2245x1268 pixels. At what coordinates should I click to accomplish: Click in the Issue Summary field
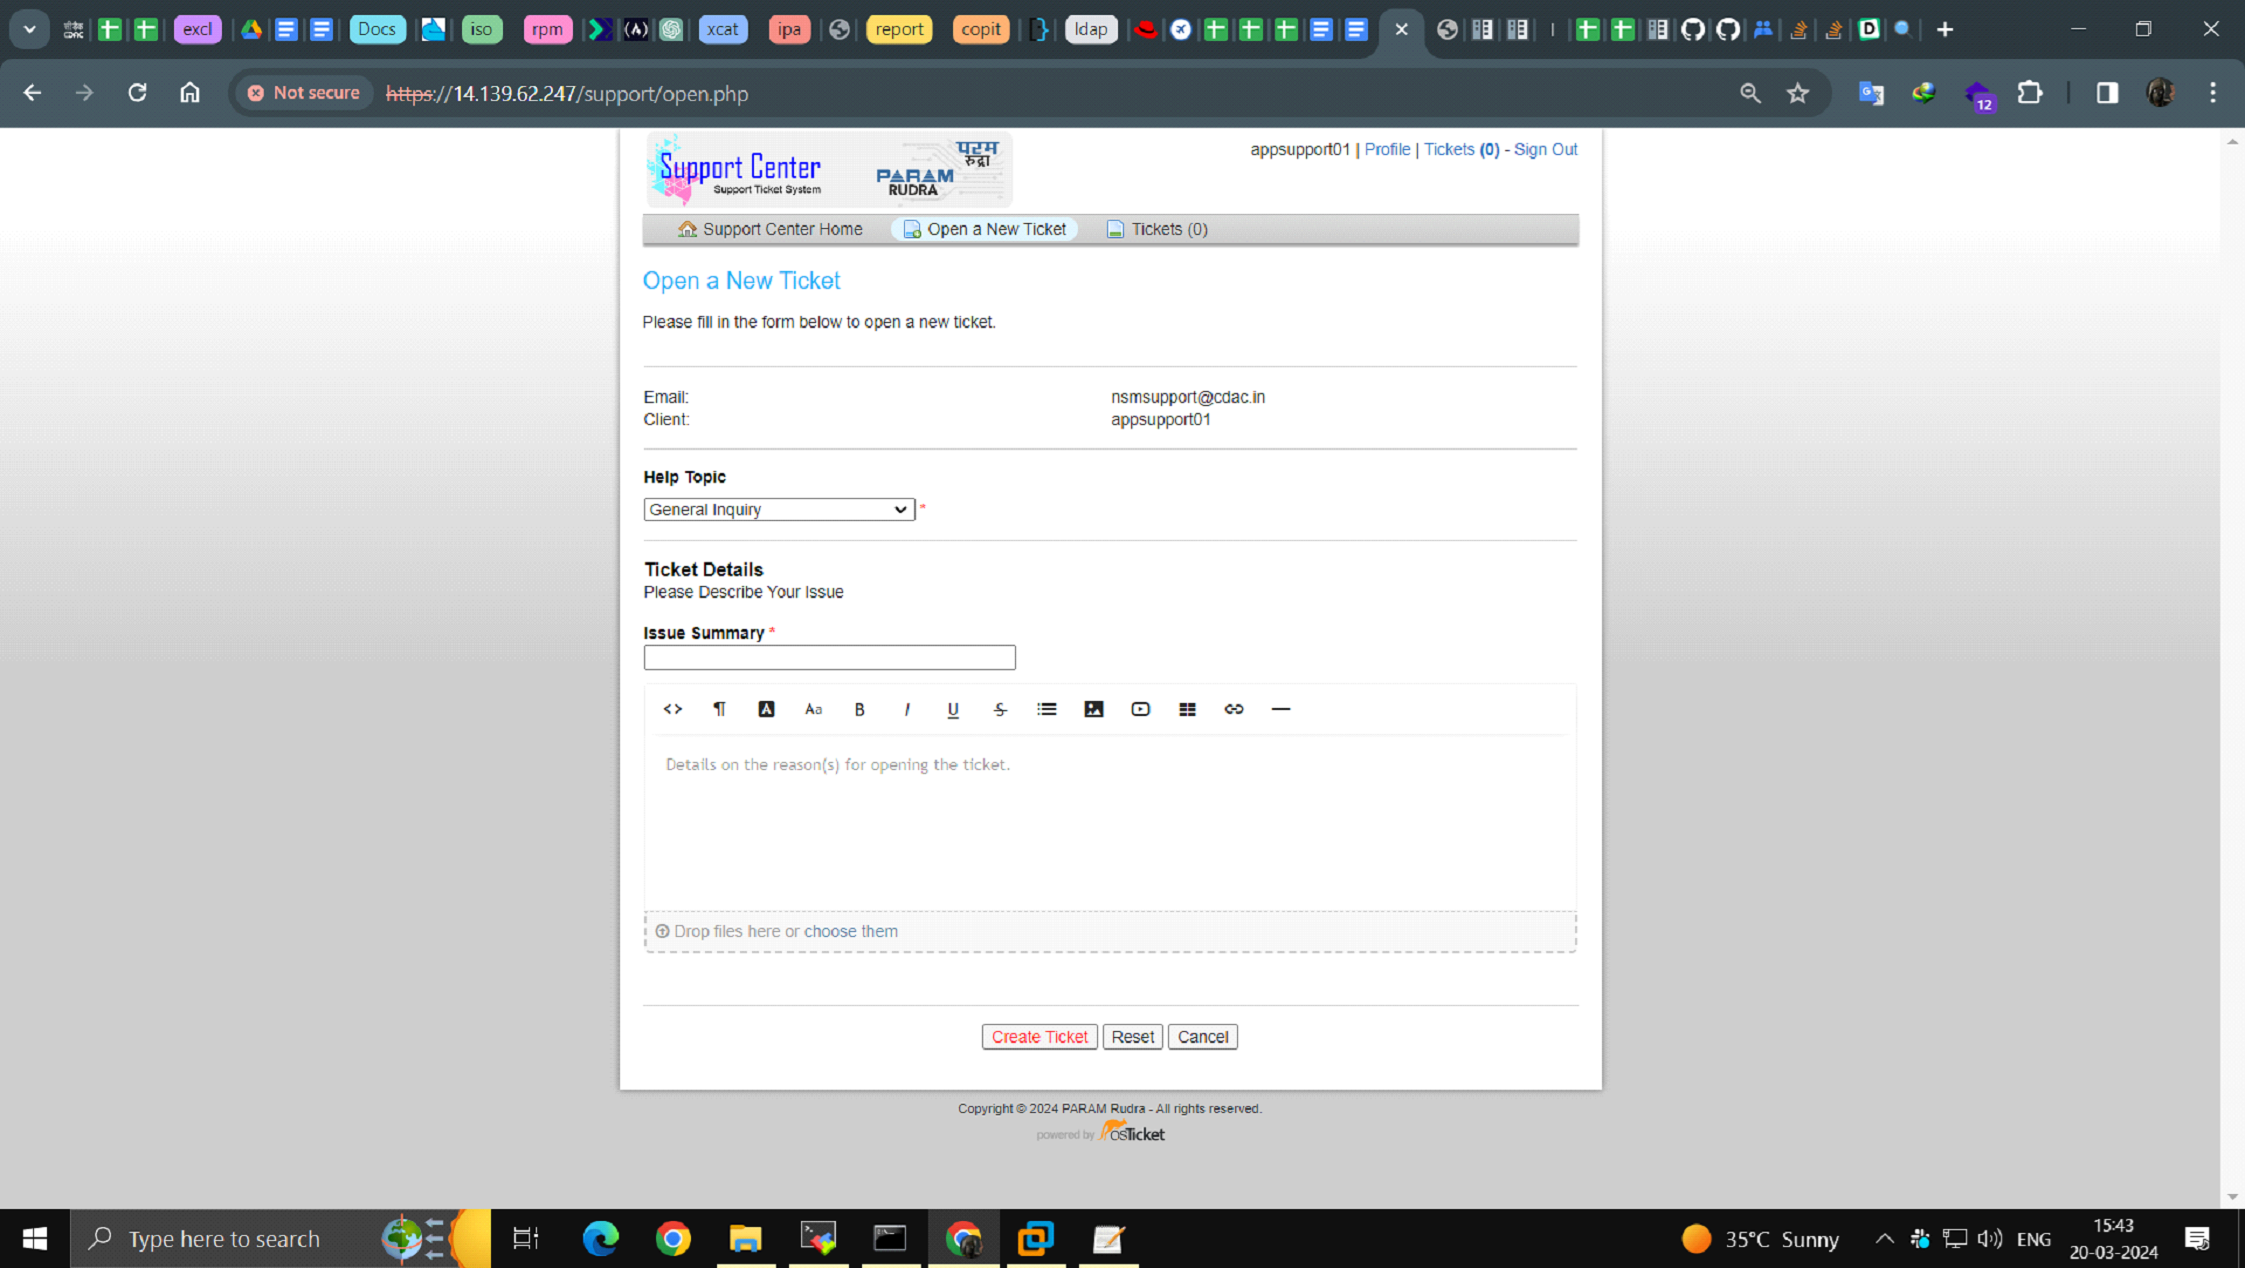(x=829, y=657)
